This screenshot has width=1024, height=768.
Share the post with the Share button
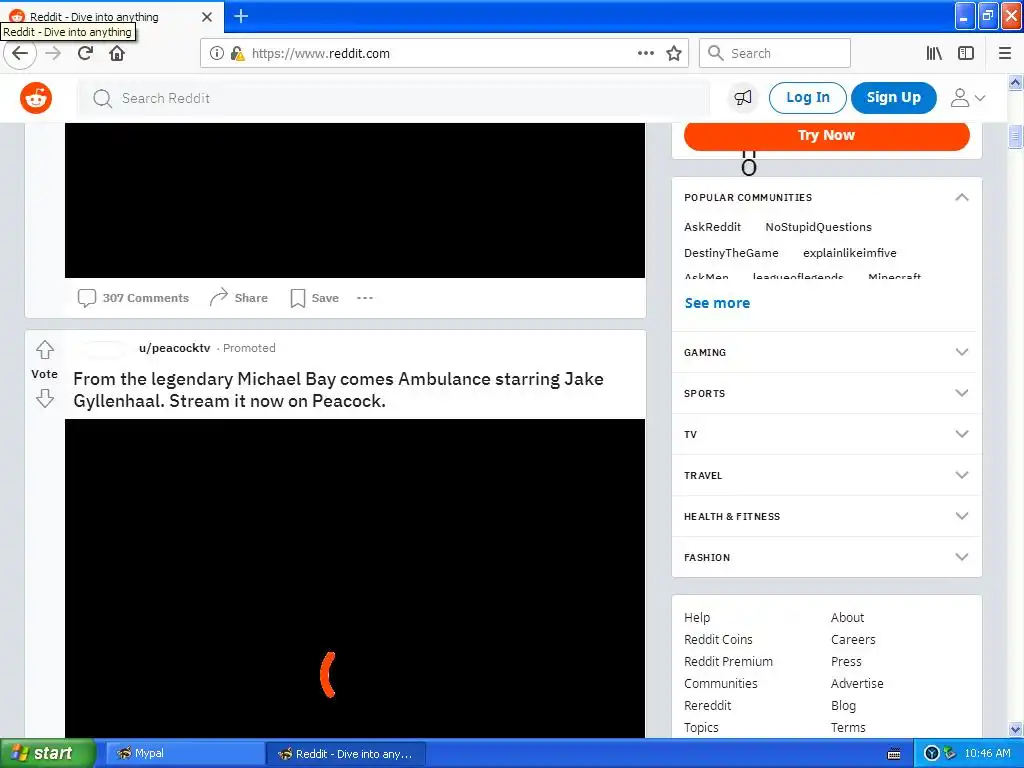[x=239, y=298]
